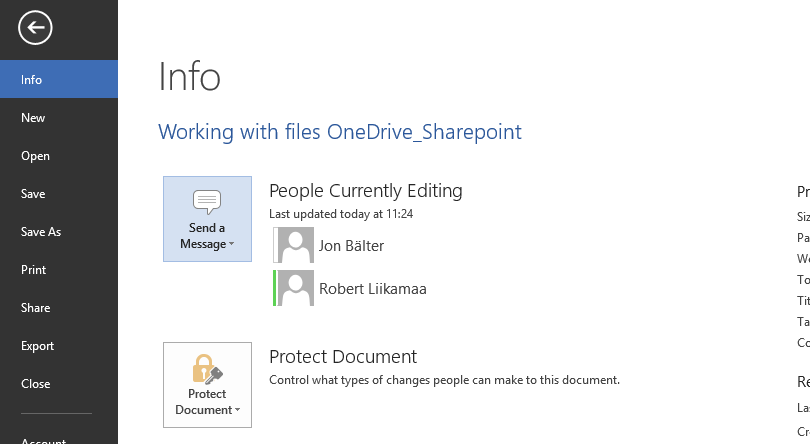Click Robert Liikamaa's avatar picture

coord(295,288)
